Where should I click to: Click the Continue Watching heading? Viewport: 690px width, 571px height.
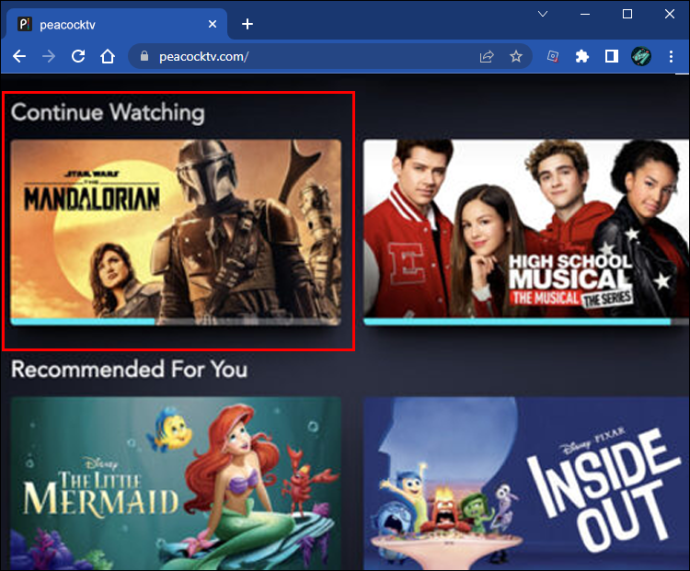(x=108, y=113)
